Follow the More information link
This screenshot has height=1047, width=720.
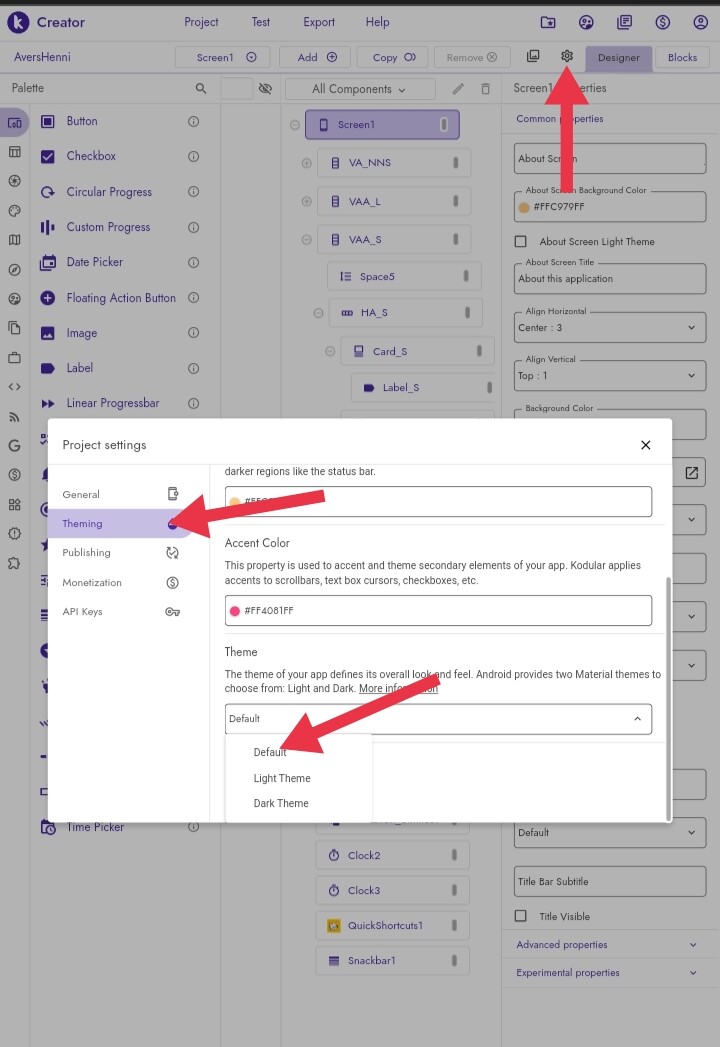pos(398,689)
